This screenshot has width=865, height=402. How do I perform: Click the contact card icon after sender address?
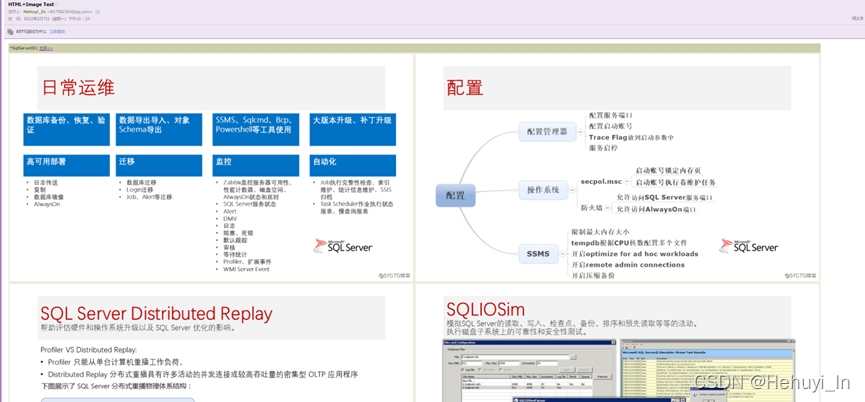click(x=98, y=11)
